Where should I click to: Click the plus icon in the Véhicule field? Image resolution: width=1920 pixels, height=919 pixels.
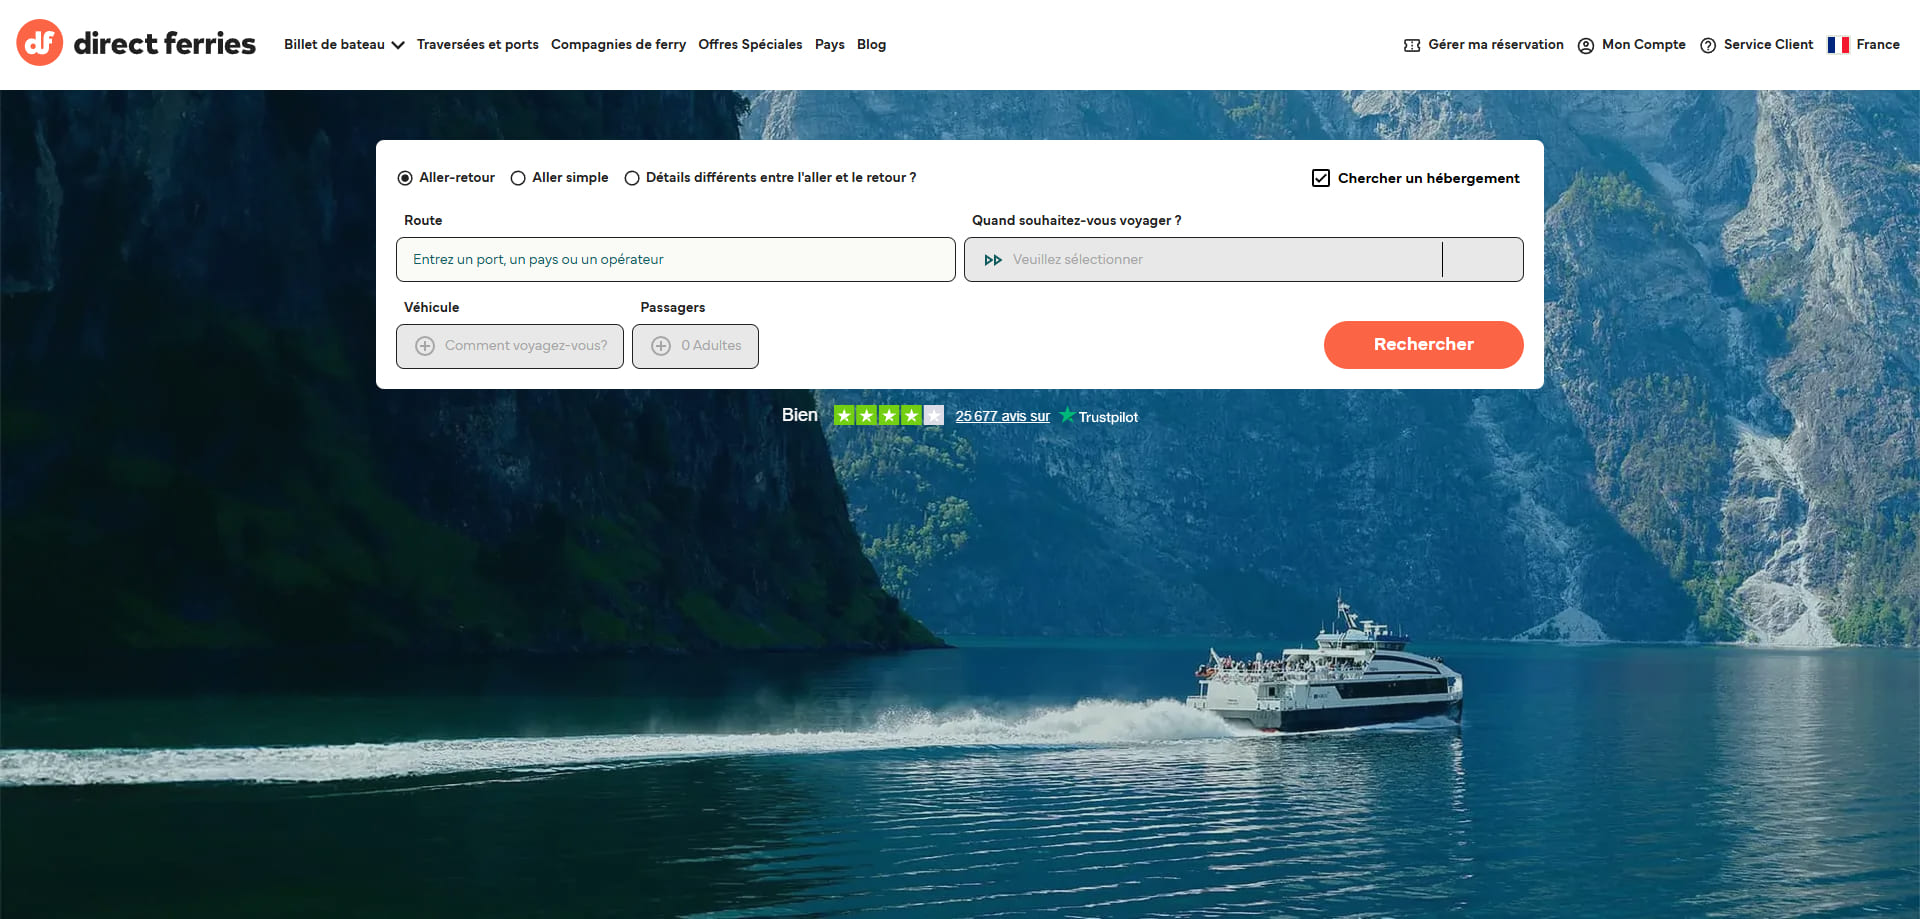(x=425, y=346)
